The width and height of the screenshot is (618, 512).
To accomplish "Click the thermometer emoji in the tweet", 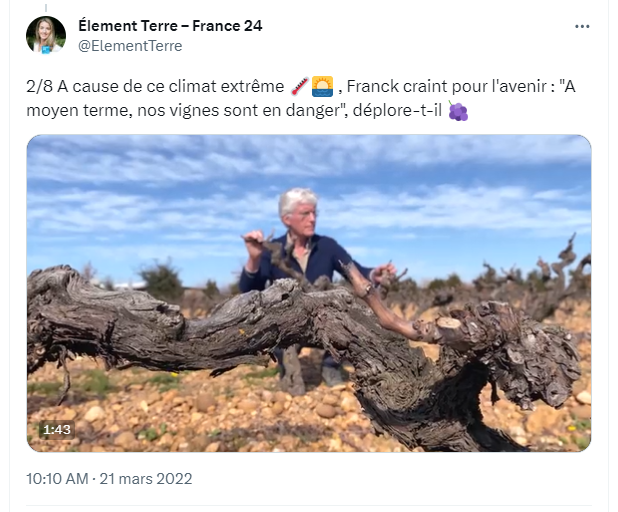I will [x=300, y=86].
